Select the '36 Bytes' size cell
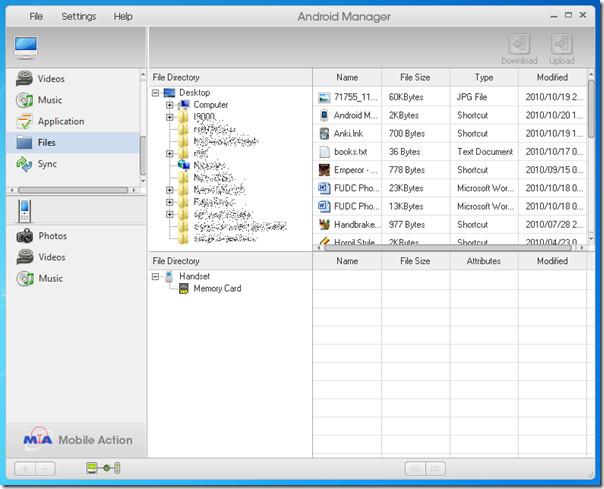604x489 pixels. pyautogui.click(x=404, y=152)
